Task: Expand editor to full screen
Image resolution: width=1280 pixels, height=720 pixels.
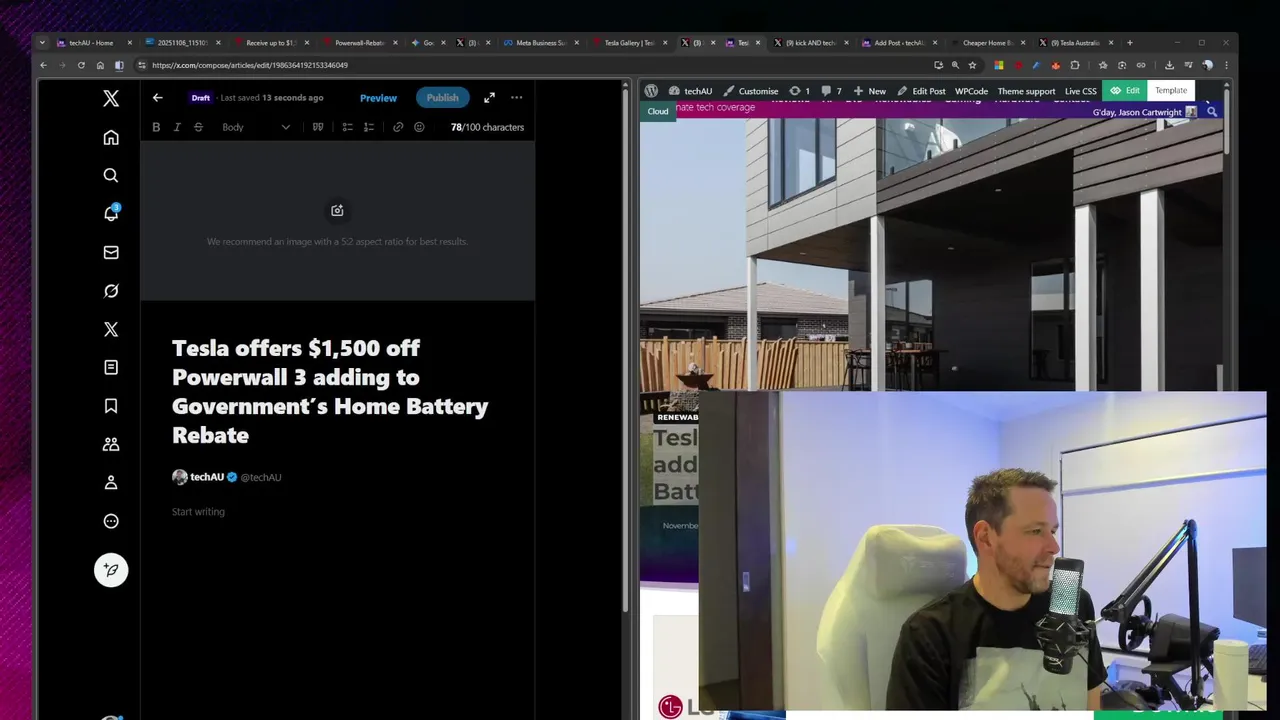Action: [x=489, y=98]
